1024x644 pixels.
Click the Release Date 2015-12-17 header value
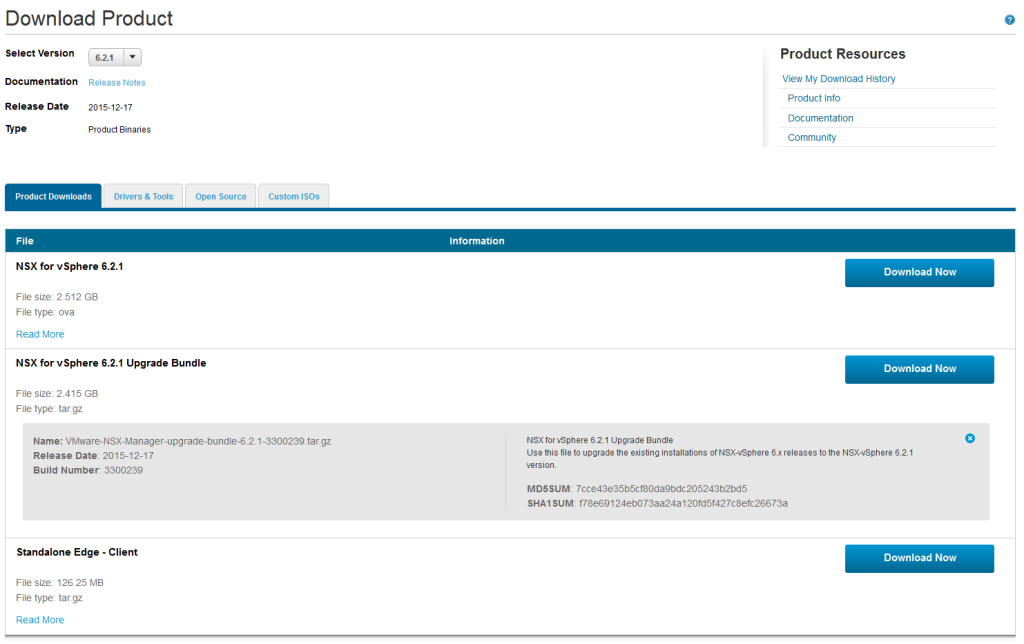pos(110,107)
